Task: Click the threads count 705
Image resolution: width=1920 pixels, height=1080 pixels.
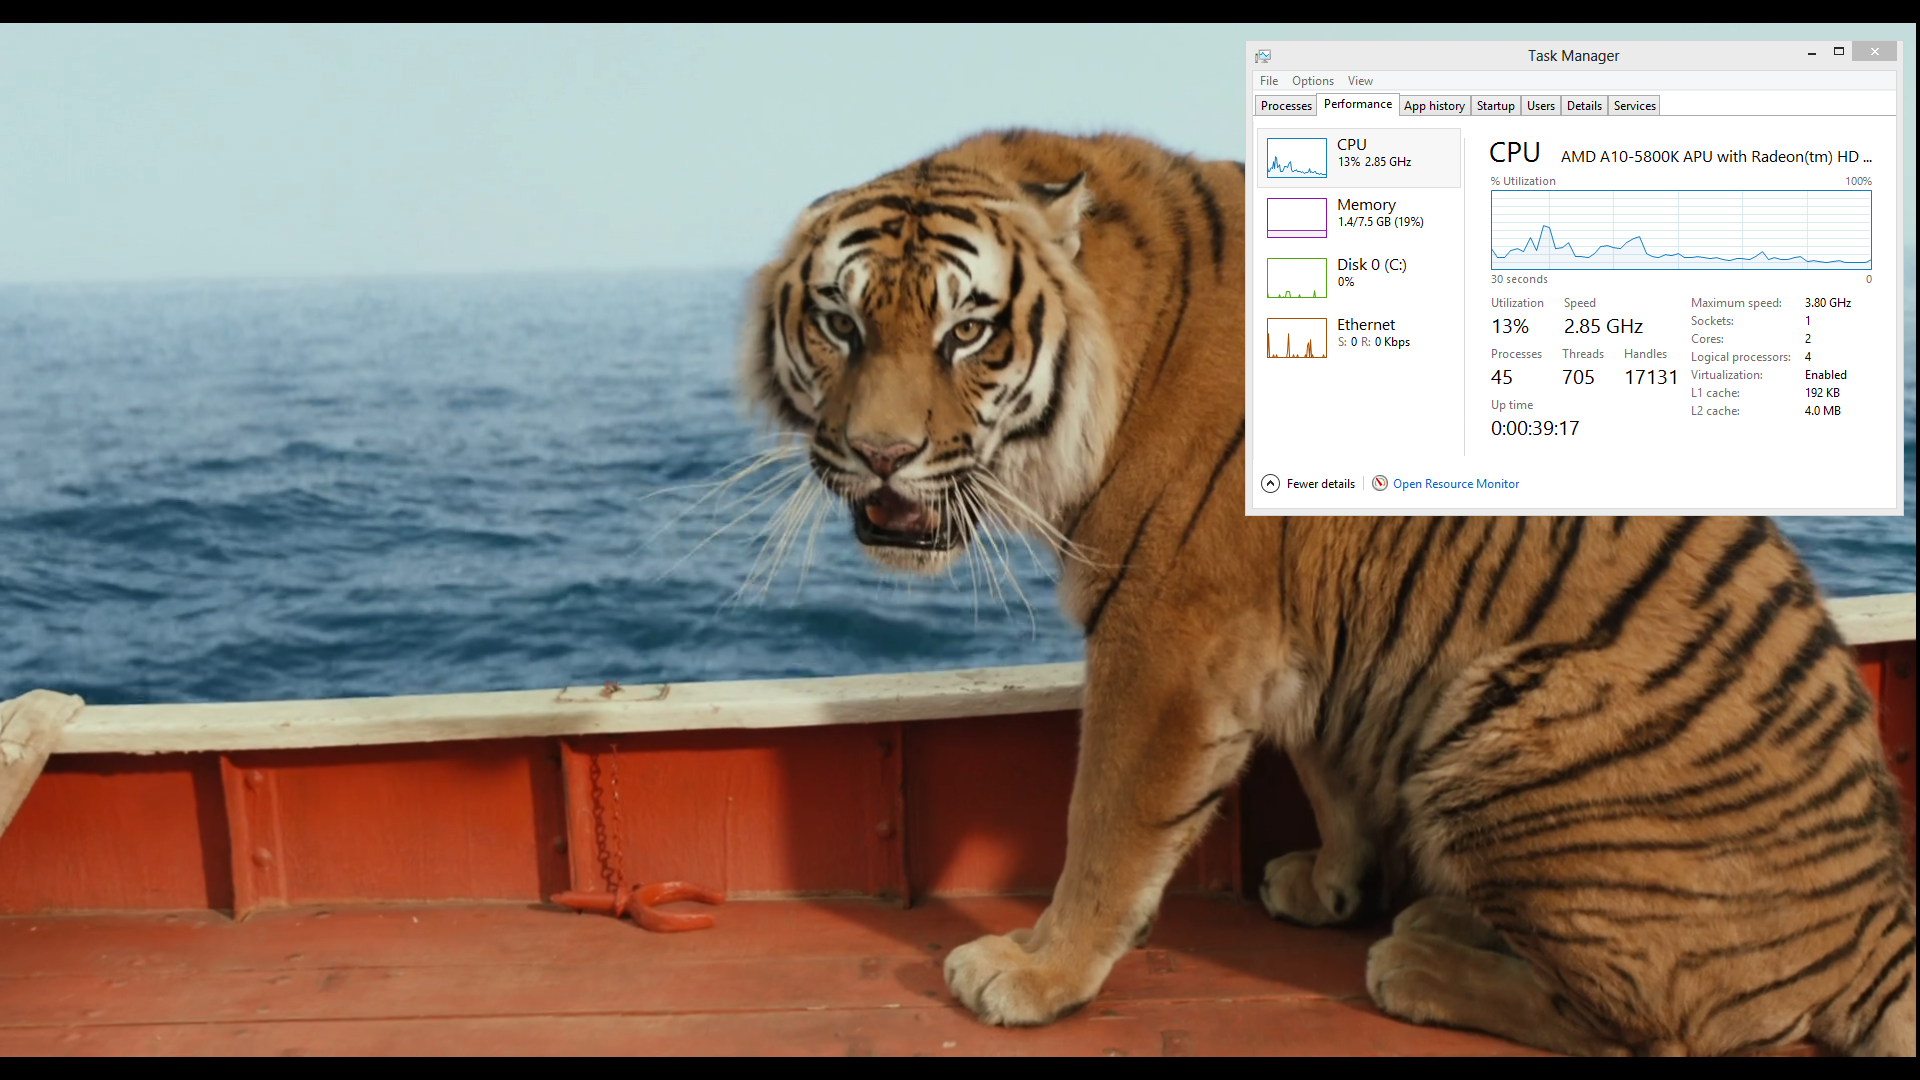Action: [1578, 378]
